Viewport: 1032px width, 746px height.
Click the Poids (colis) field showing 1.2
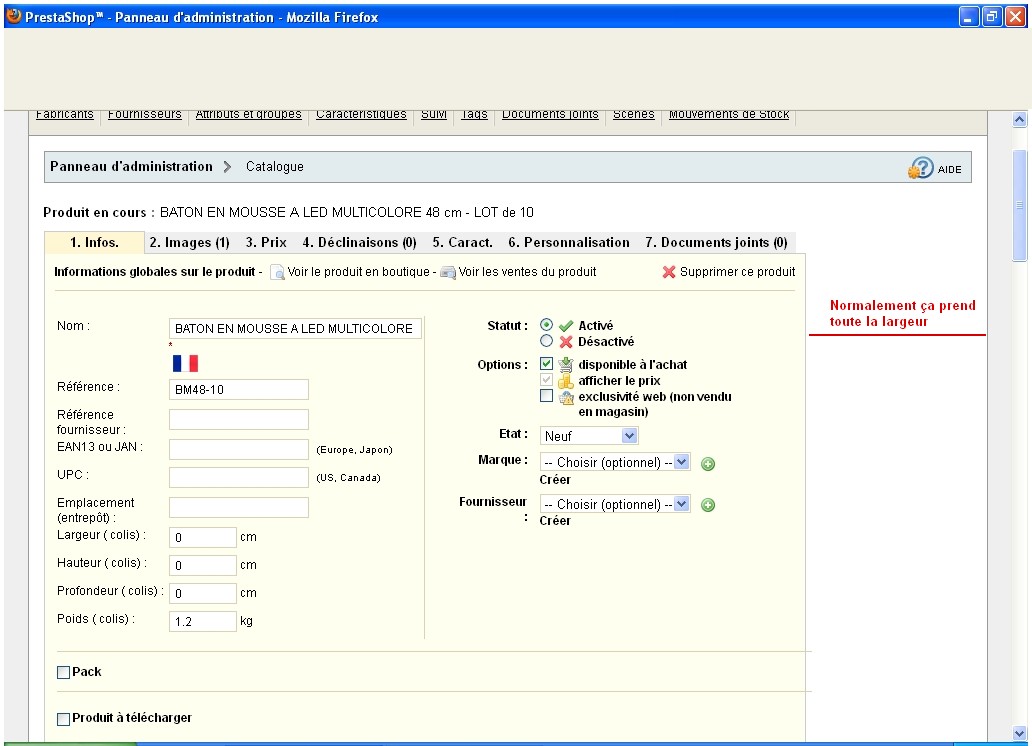click(202, 622)
